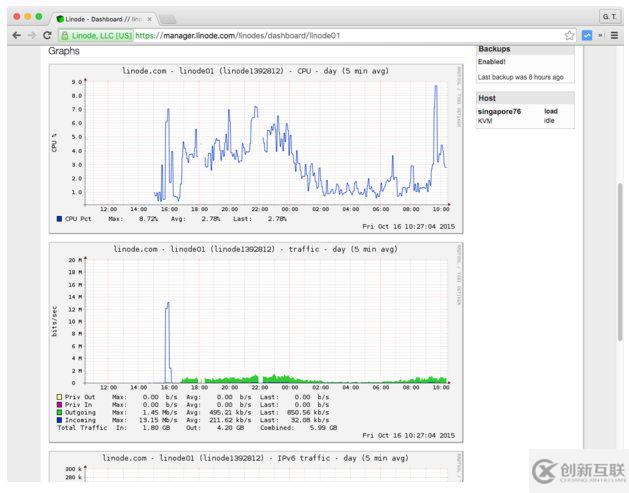Click the blue extension icon in toolbar
The width and height of the screenshot is (629, 493).
587,35
